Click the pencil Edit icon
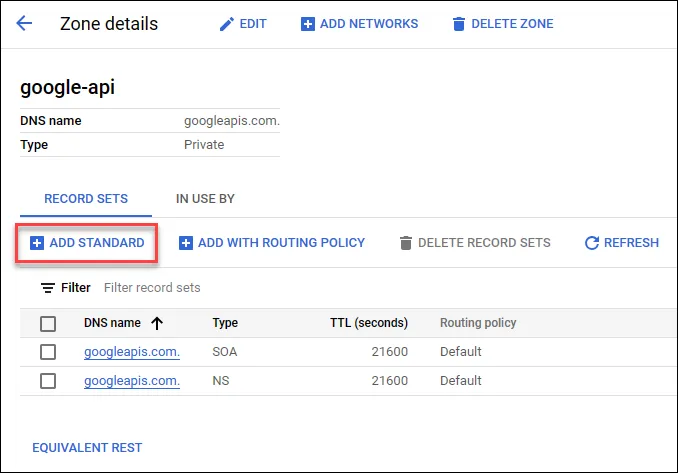Viewport: 678px width, 473px height. (x=227, y=24)
